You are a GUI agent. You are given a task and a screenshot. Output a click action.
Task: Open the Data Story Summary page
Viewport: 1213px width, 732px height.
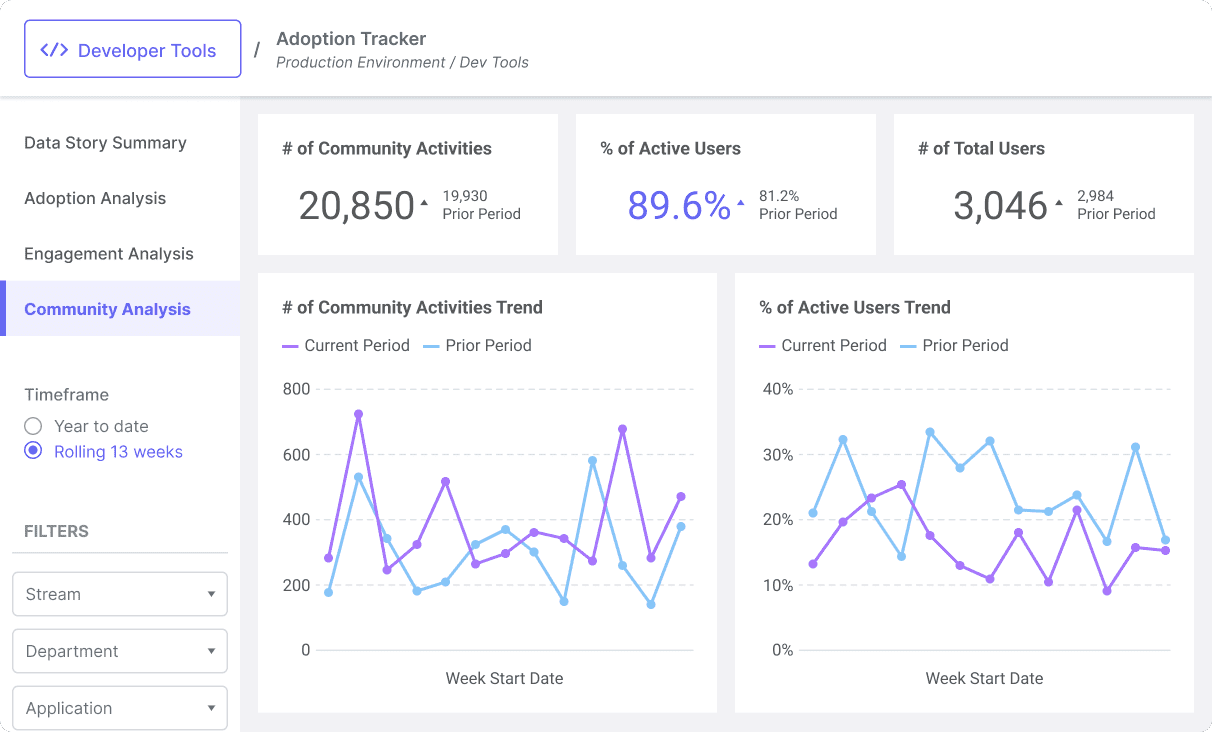point(105,142)
